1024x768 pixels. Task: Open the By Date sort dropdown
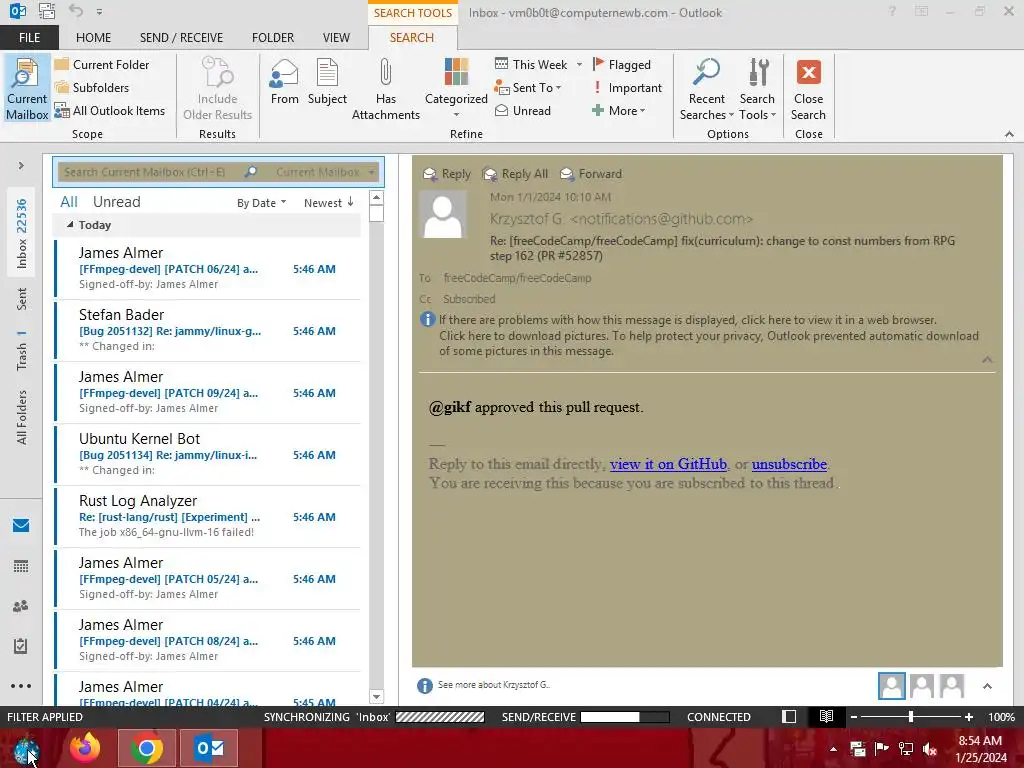point(261,203)
